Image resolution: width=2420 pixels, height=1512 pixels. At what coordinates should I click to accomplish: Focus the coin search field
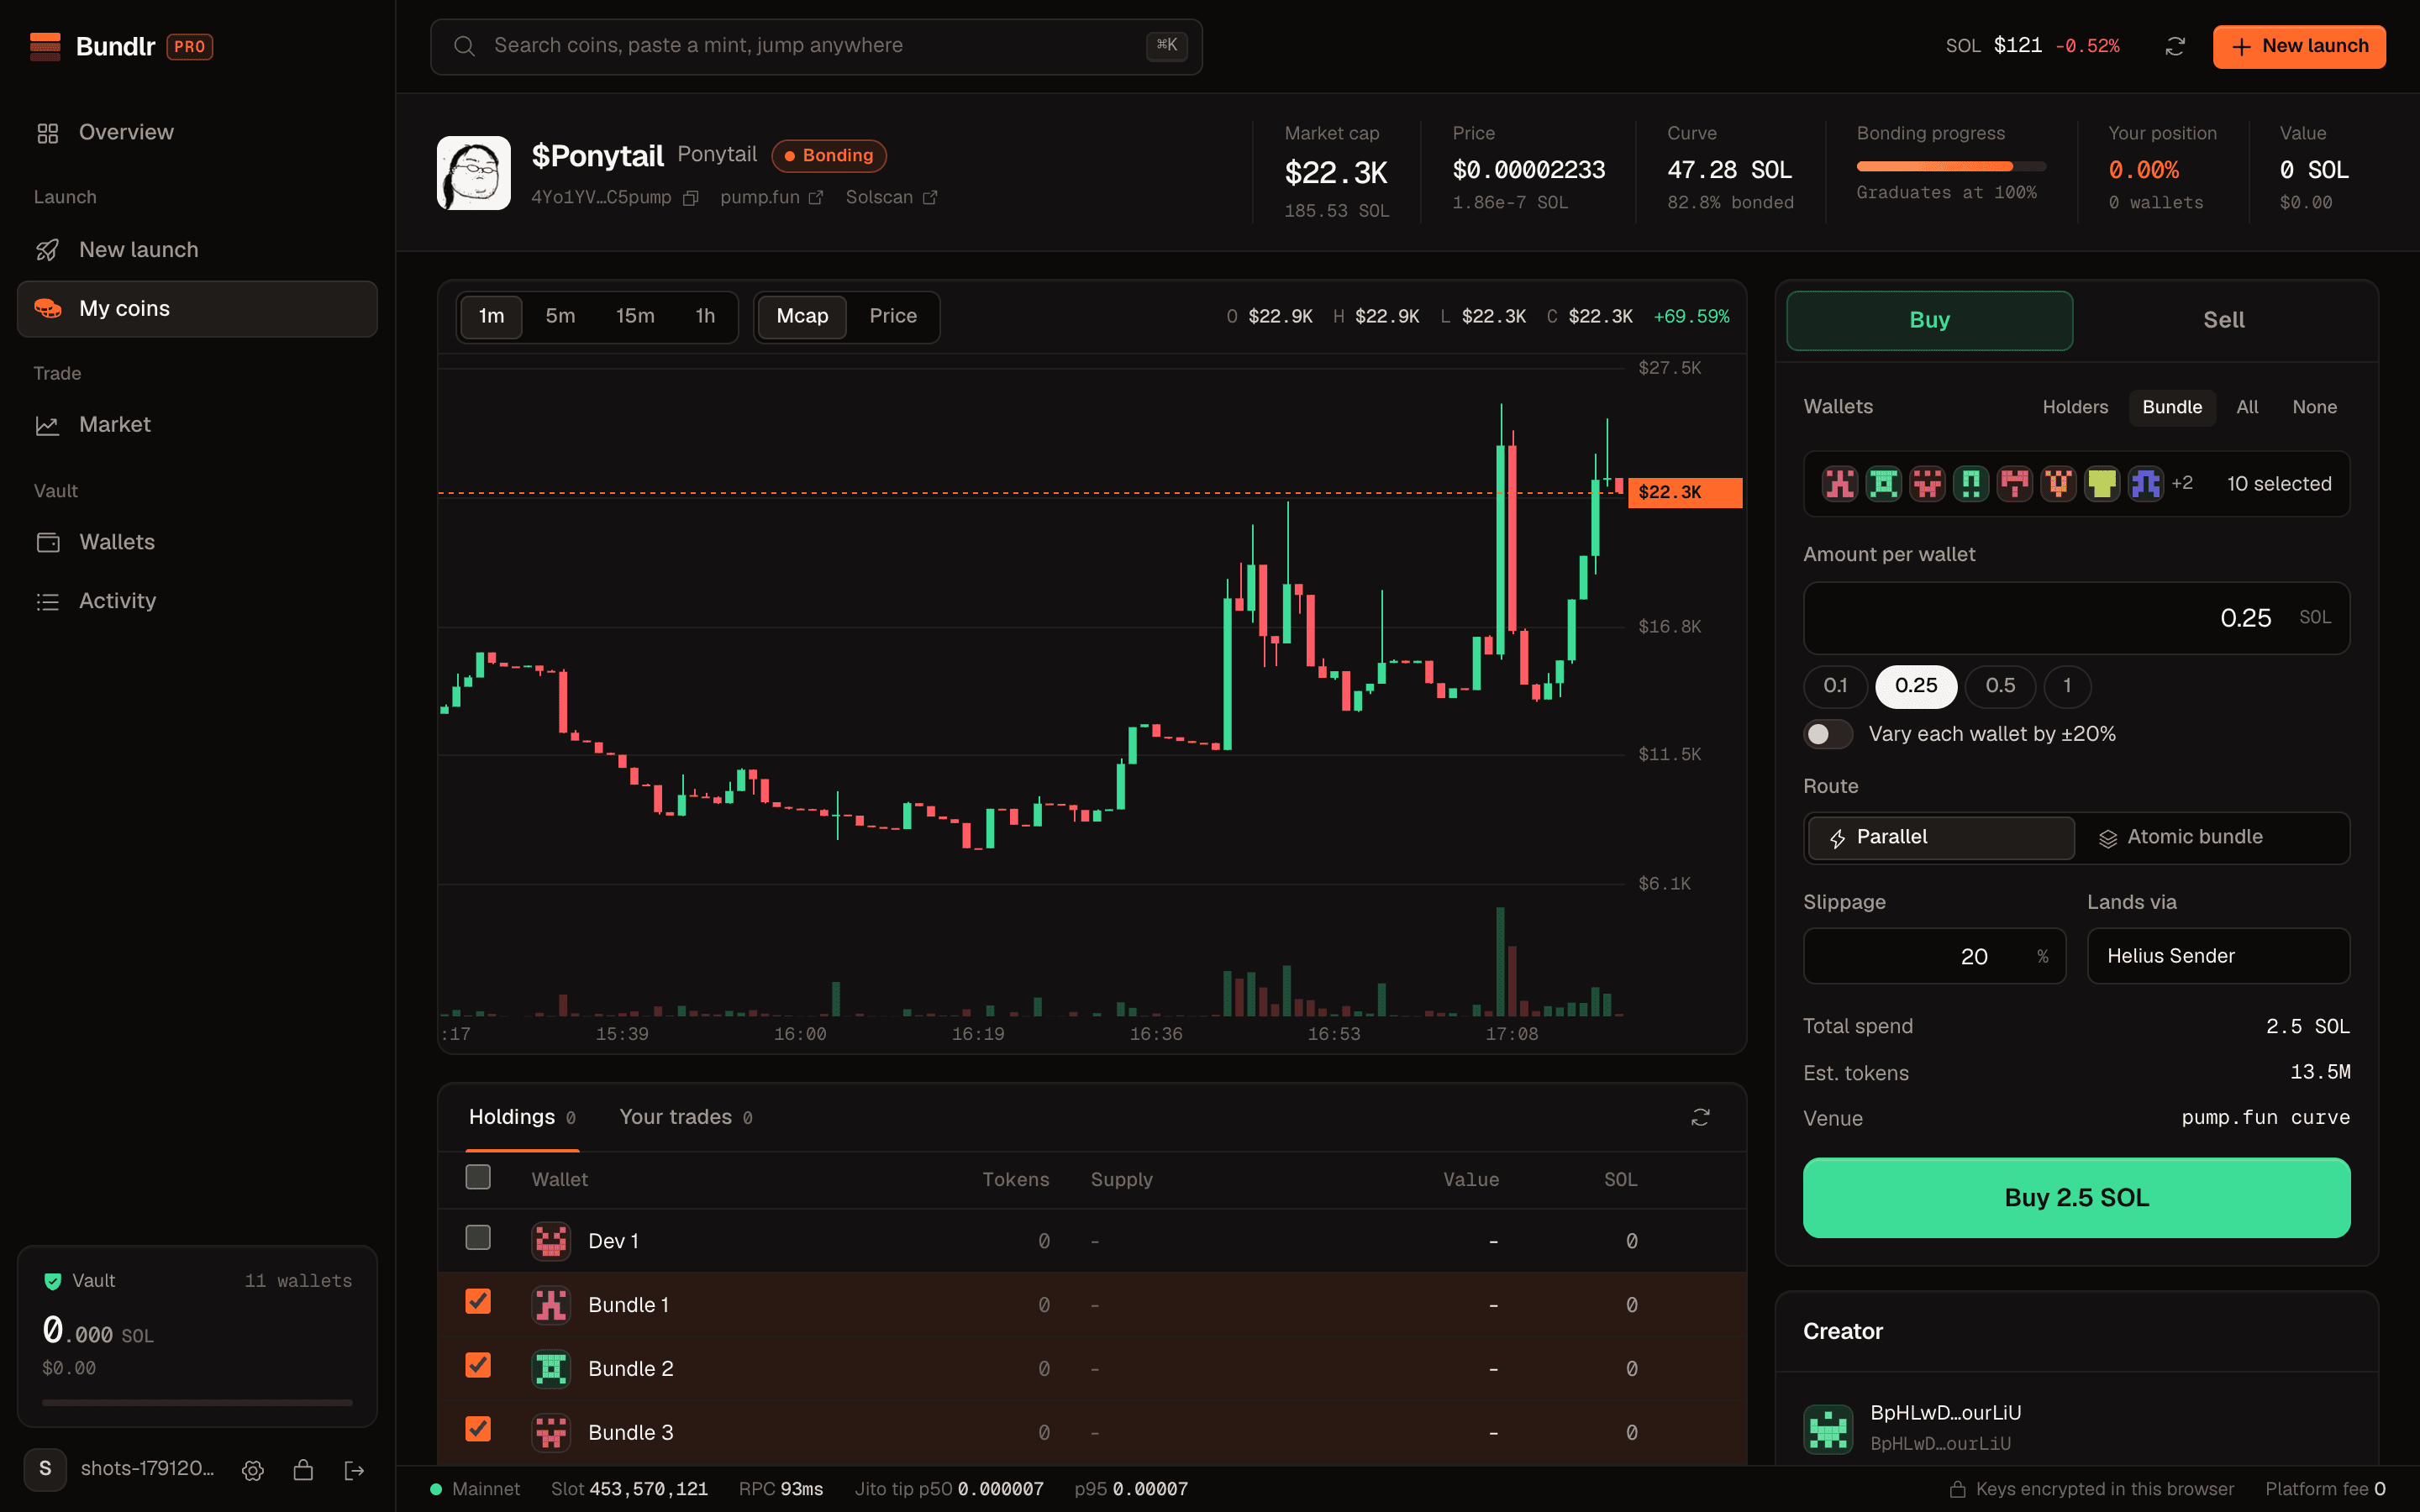coord(816,46)
